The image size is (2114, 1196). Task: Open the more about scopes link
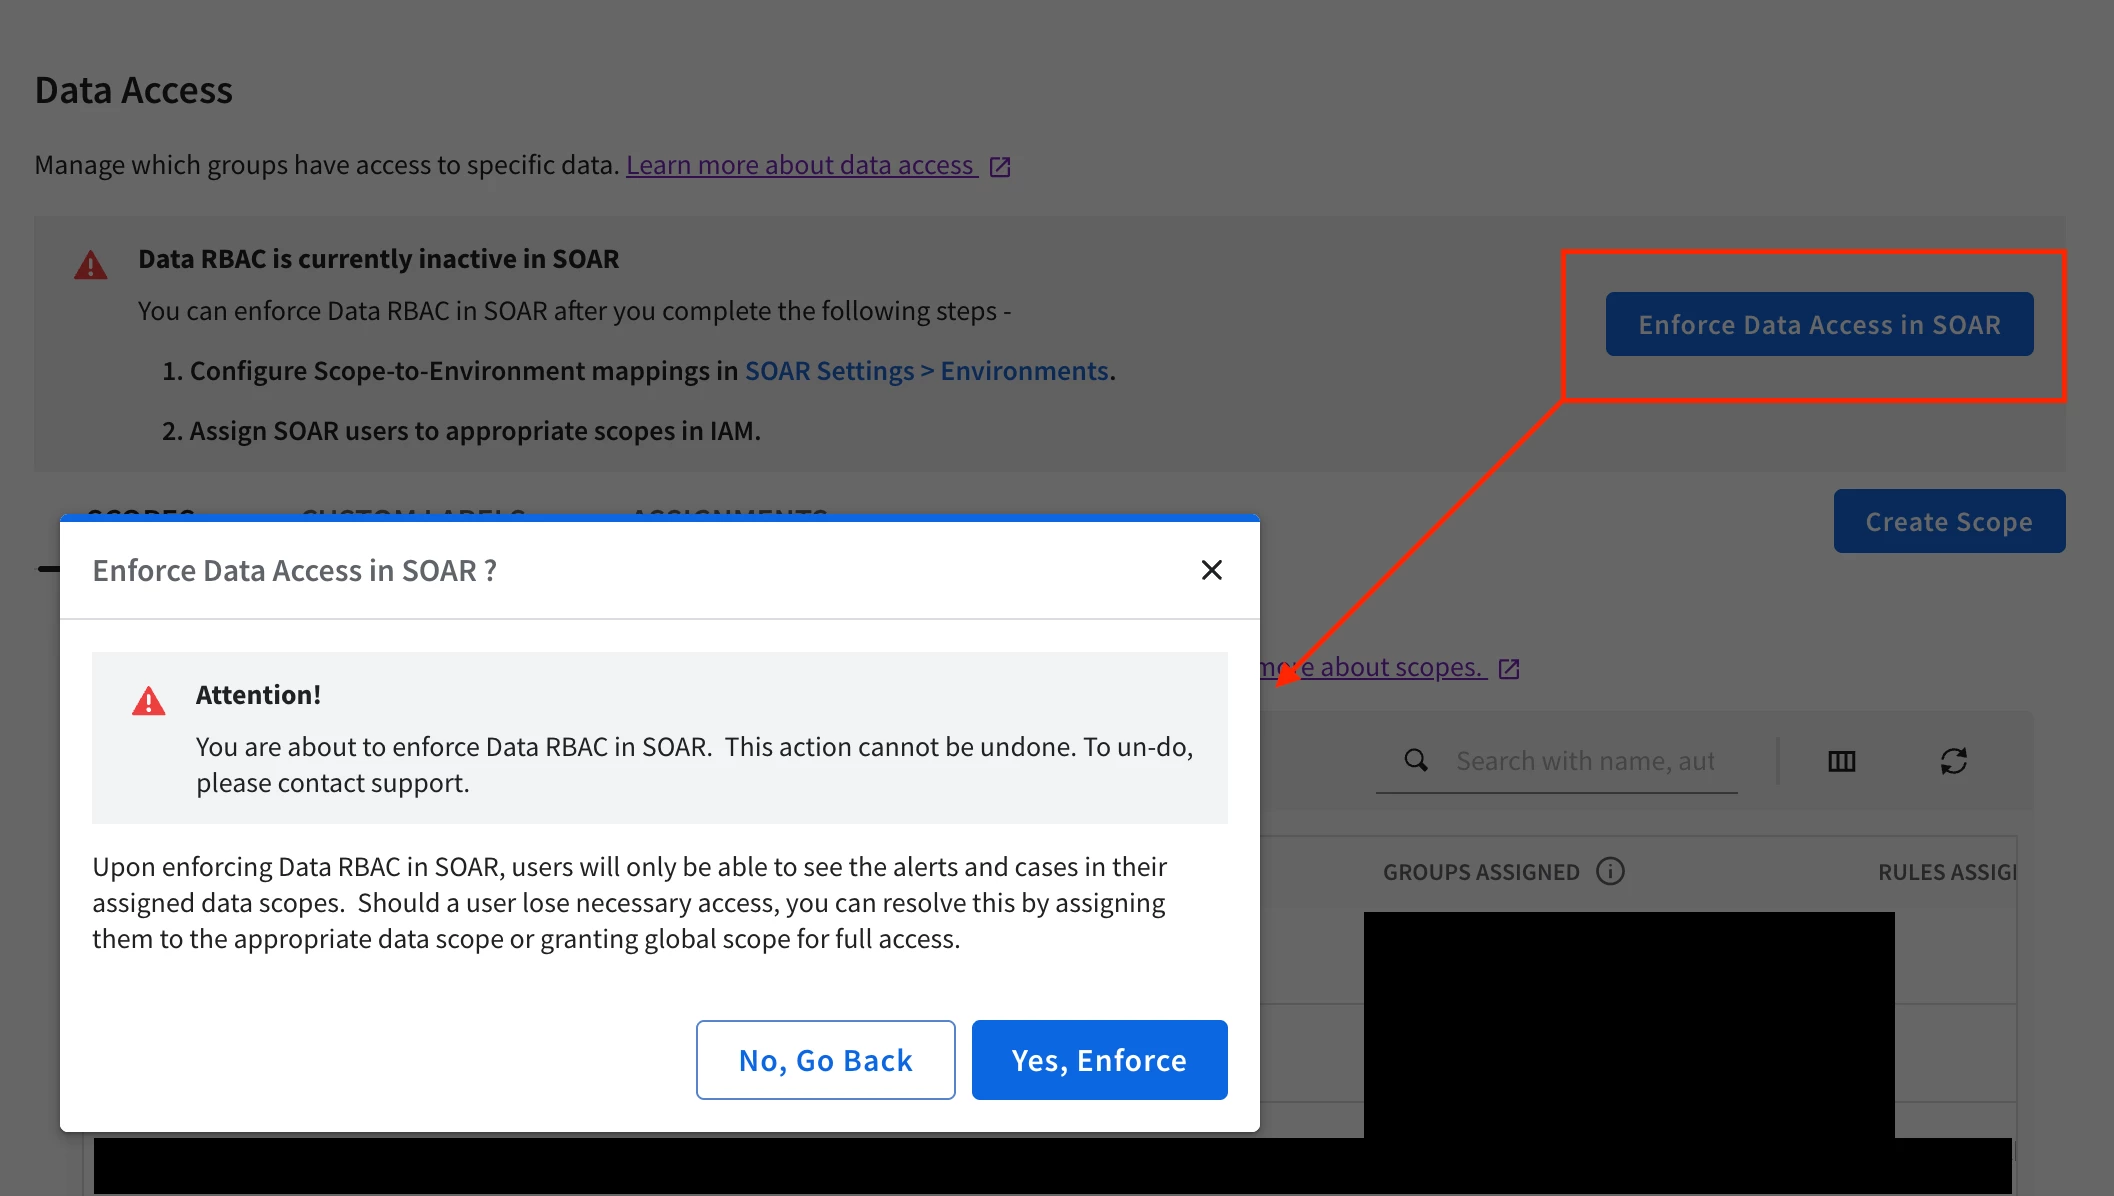[1373, 667]
